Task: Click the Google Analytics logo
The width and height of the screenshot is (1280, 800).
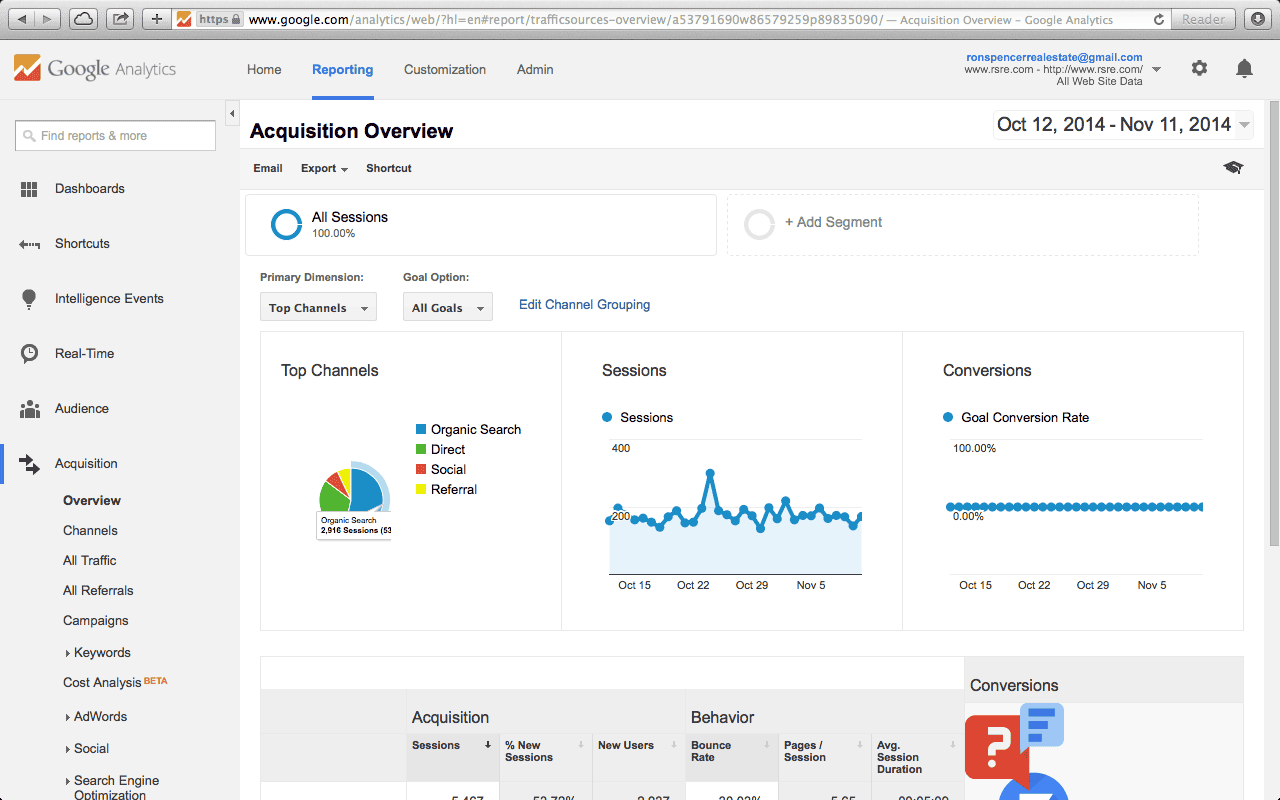Action: pos(95,69)
